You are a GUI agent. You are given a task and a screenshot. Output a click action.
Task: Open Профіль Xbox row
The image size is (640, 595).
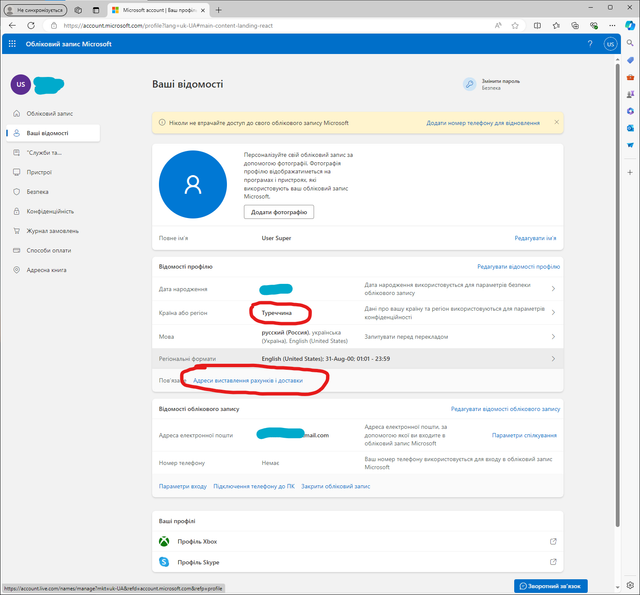(x=358, y=542)
